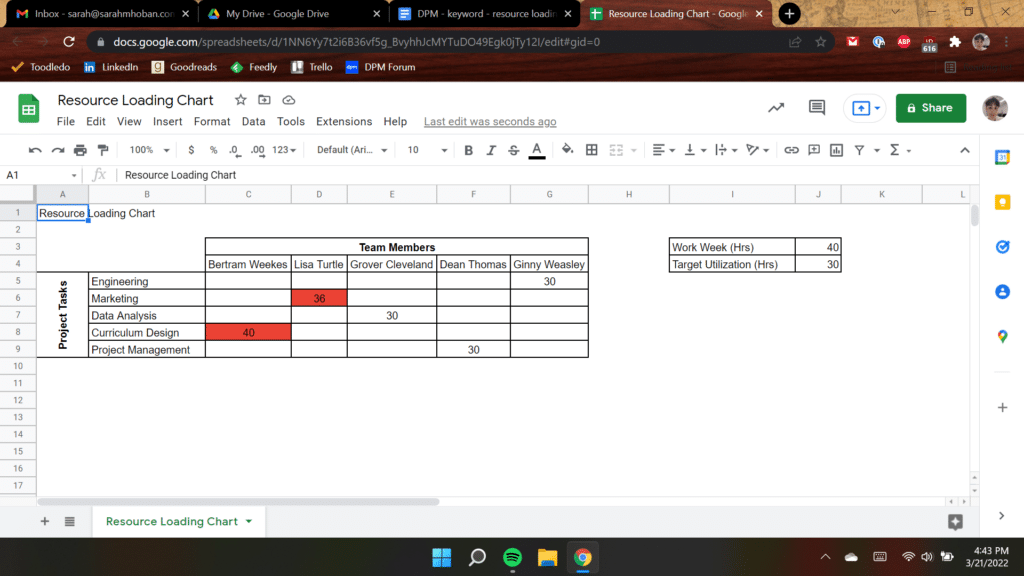Toggle bold formatting
This screenshot has height=576, width=1024.
pyautogui.click(x=468, y=150)
